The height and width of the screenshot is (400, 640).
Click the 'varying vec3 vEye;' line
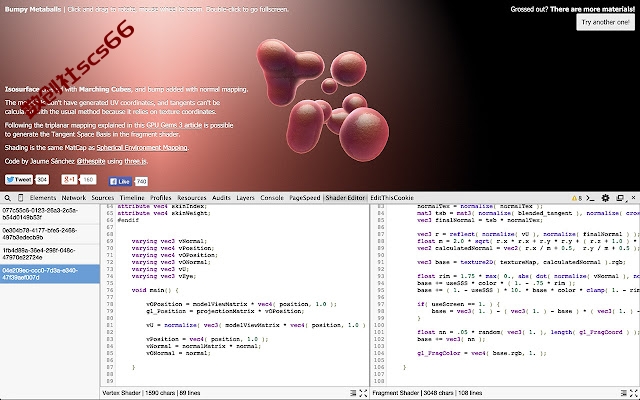click(x=164, y=276)
